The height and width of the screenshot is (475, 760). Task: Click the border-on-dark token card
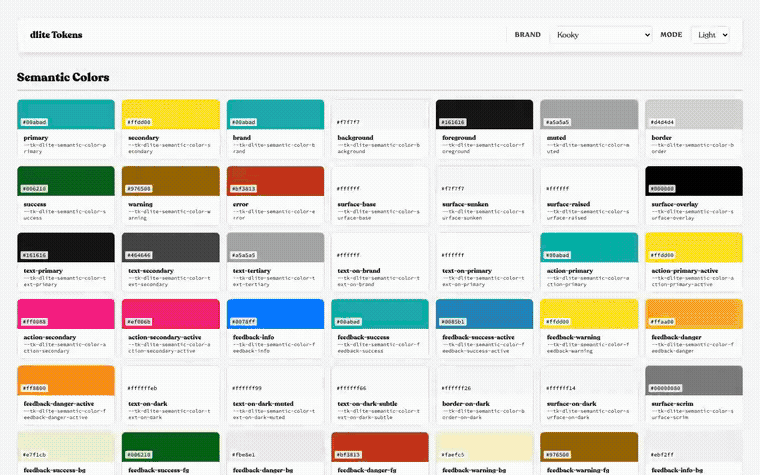click(x=485, y=395)
